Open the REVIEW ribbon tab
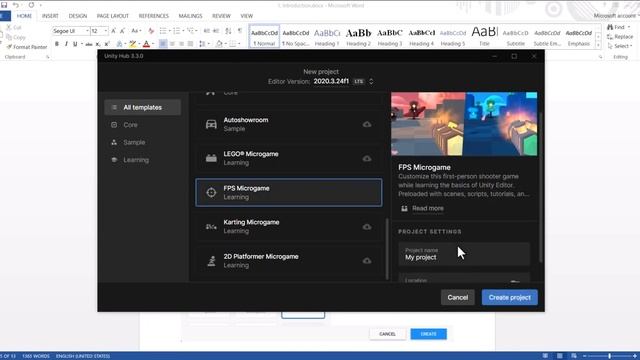Image resolution: width=640 pixels, height=360 pixels. coord(221,16)
